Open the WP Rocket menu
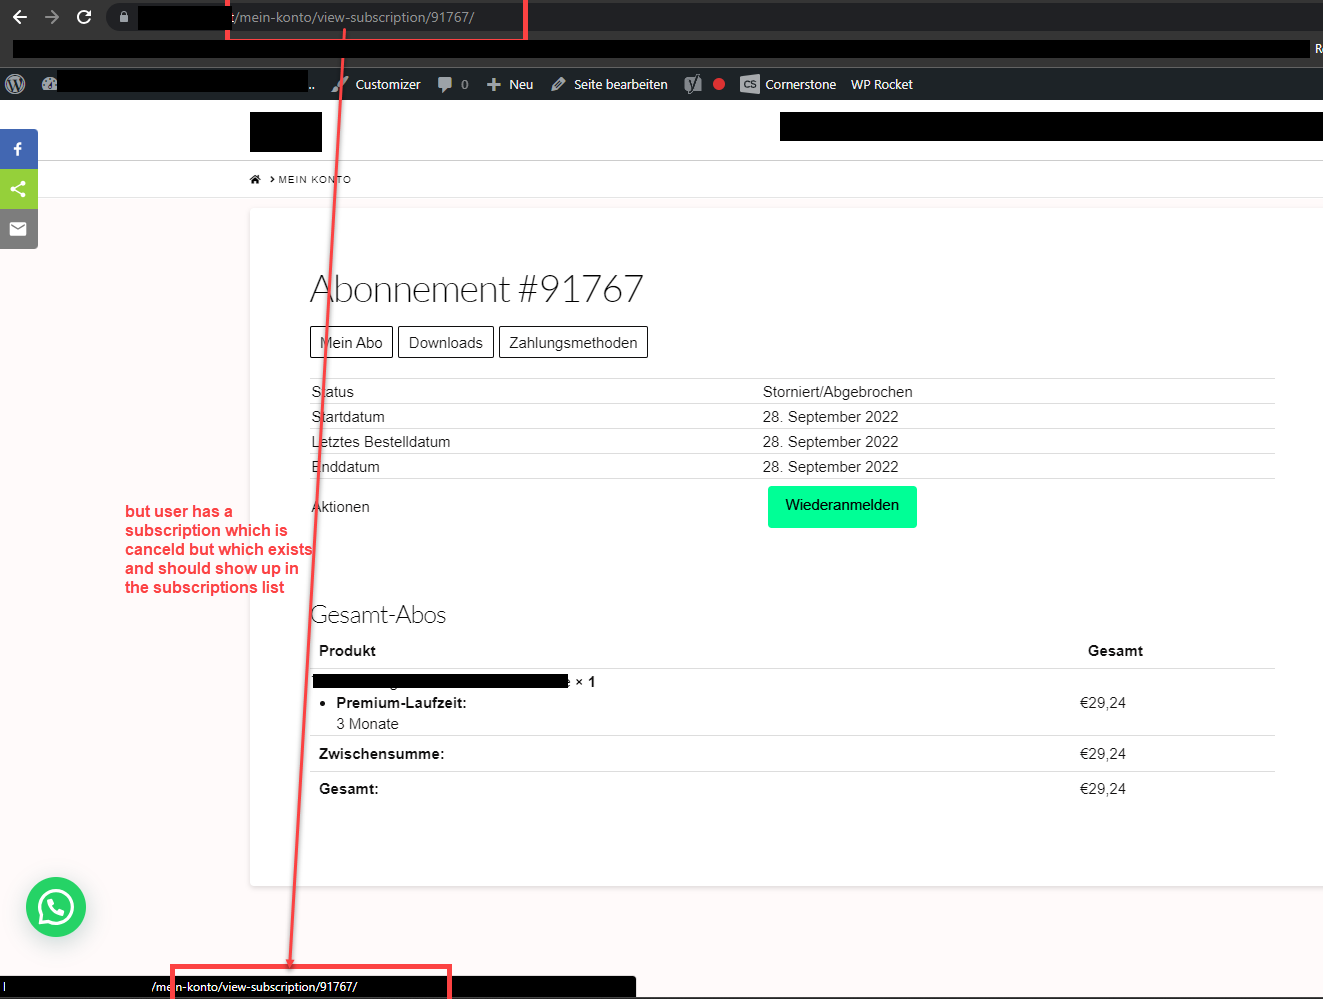The height and width of the screenshot is (999, 1323). pos(881,84)
